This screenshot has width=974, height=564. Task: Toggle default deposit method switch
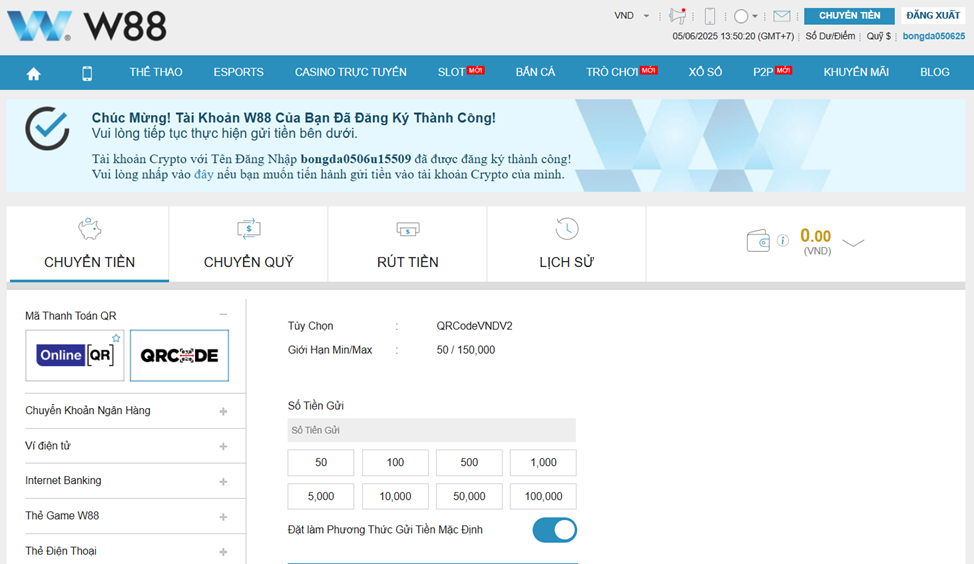click(555, 530)
